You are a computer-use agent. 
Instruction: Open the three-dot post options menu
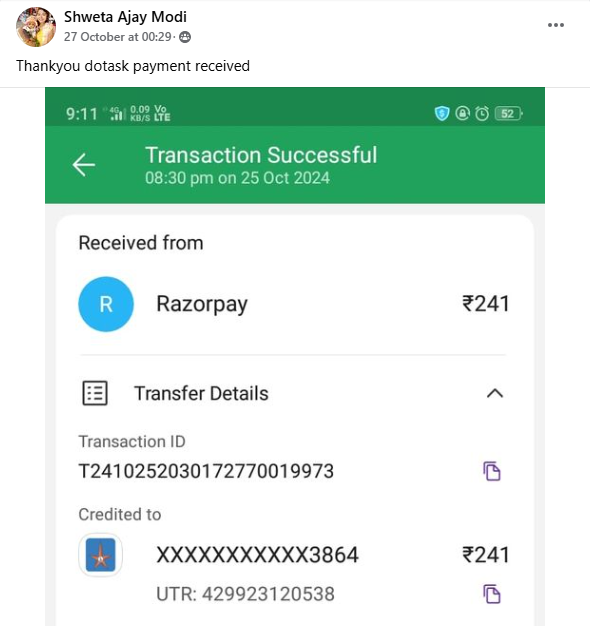pyautogui.click(x=556, y=25)
